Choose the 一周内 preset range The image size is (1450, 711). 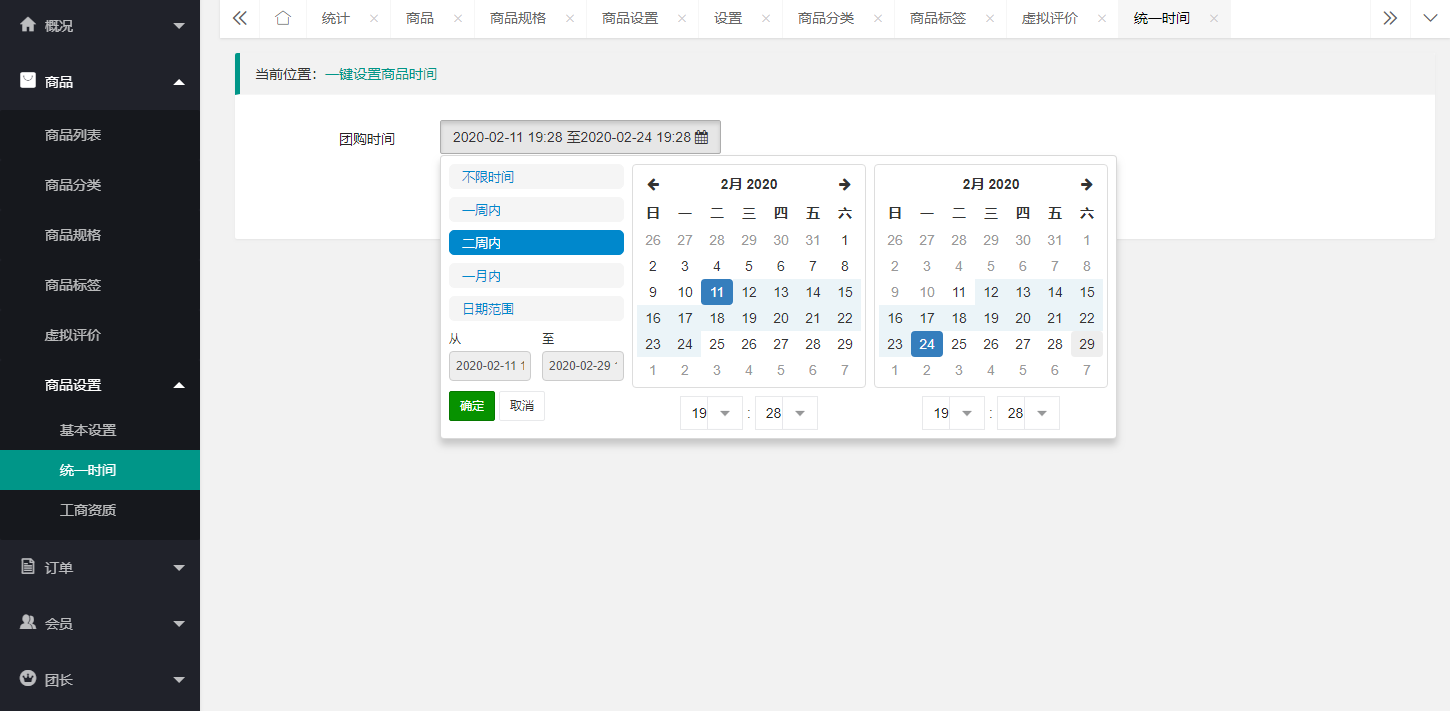(x=536, y=210)
